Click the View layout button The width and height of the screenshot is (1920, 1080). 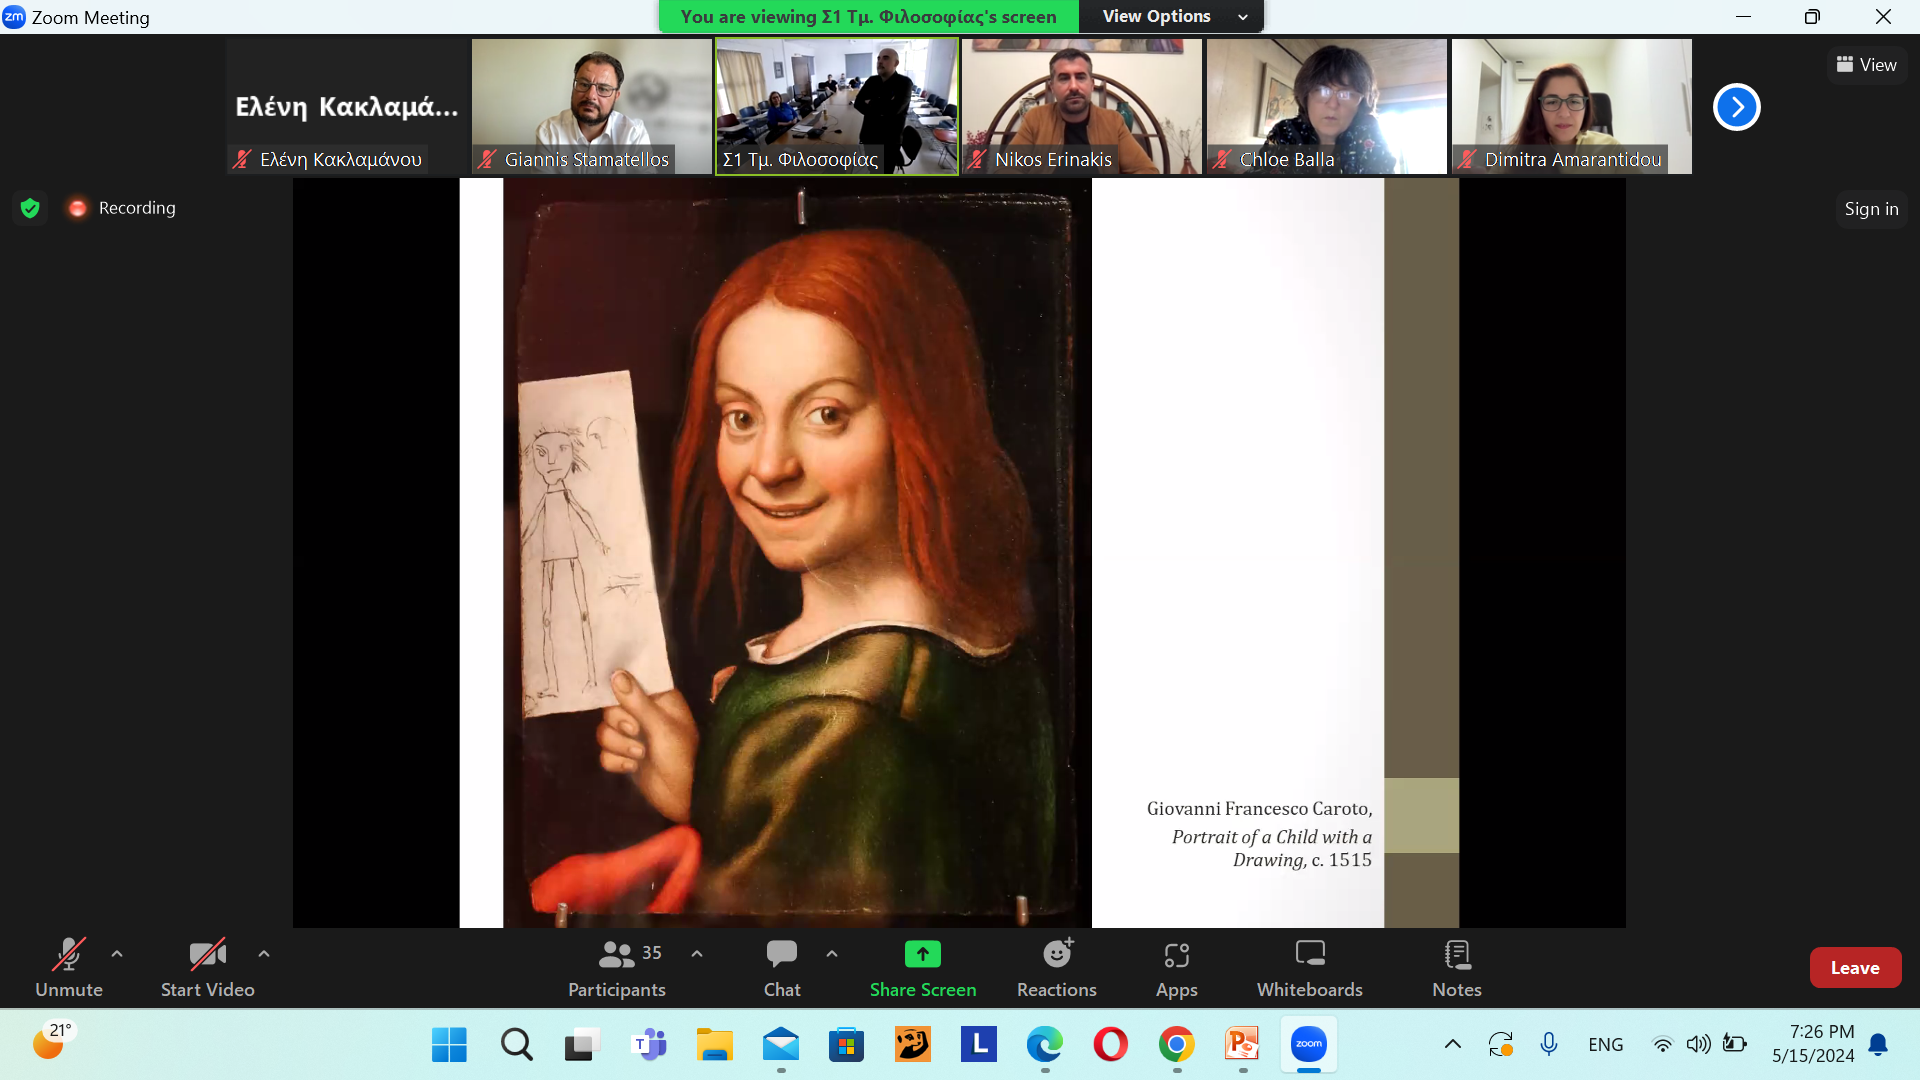(x=1867, y=65)
